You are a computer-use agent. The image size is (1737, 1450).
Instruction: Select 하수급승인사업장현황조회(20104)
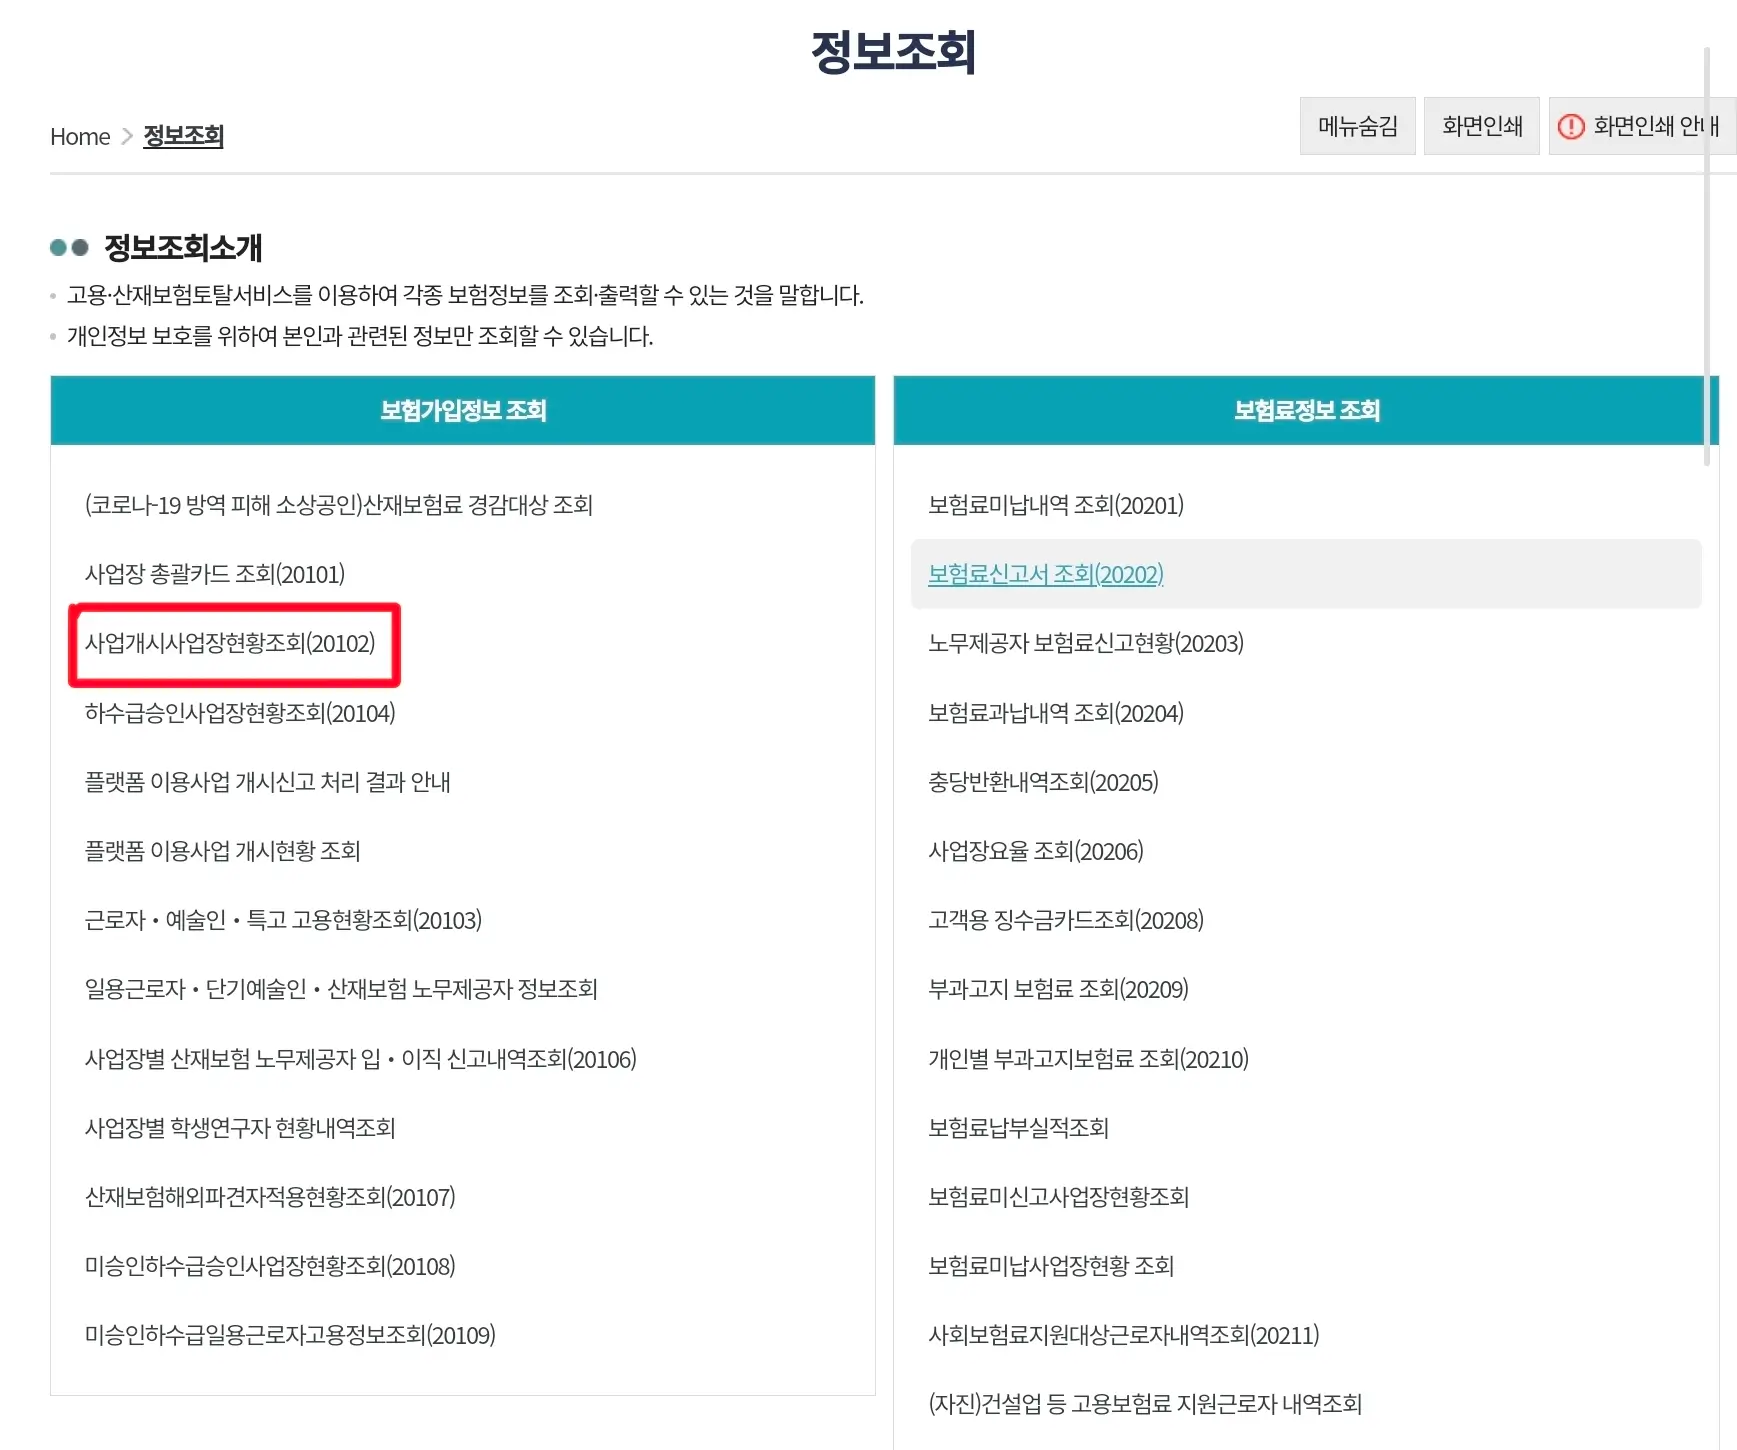tap(240, 713)
